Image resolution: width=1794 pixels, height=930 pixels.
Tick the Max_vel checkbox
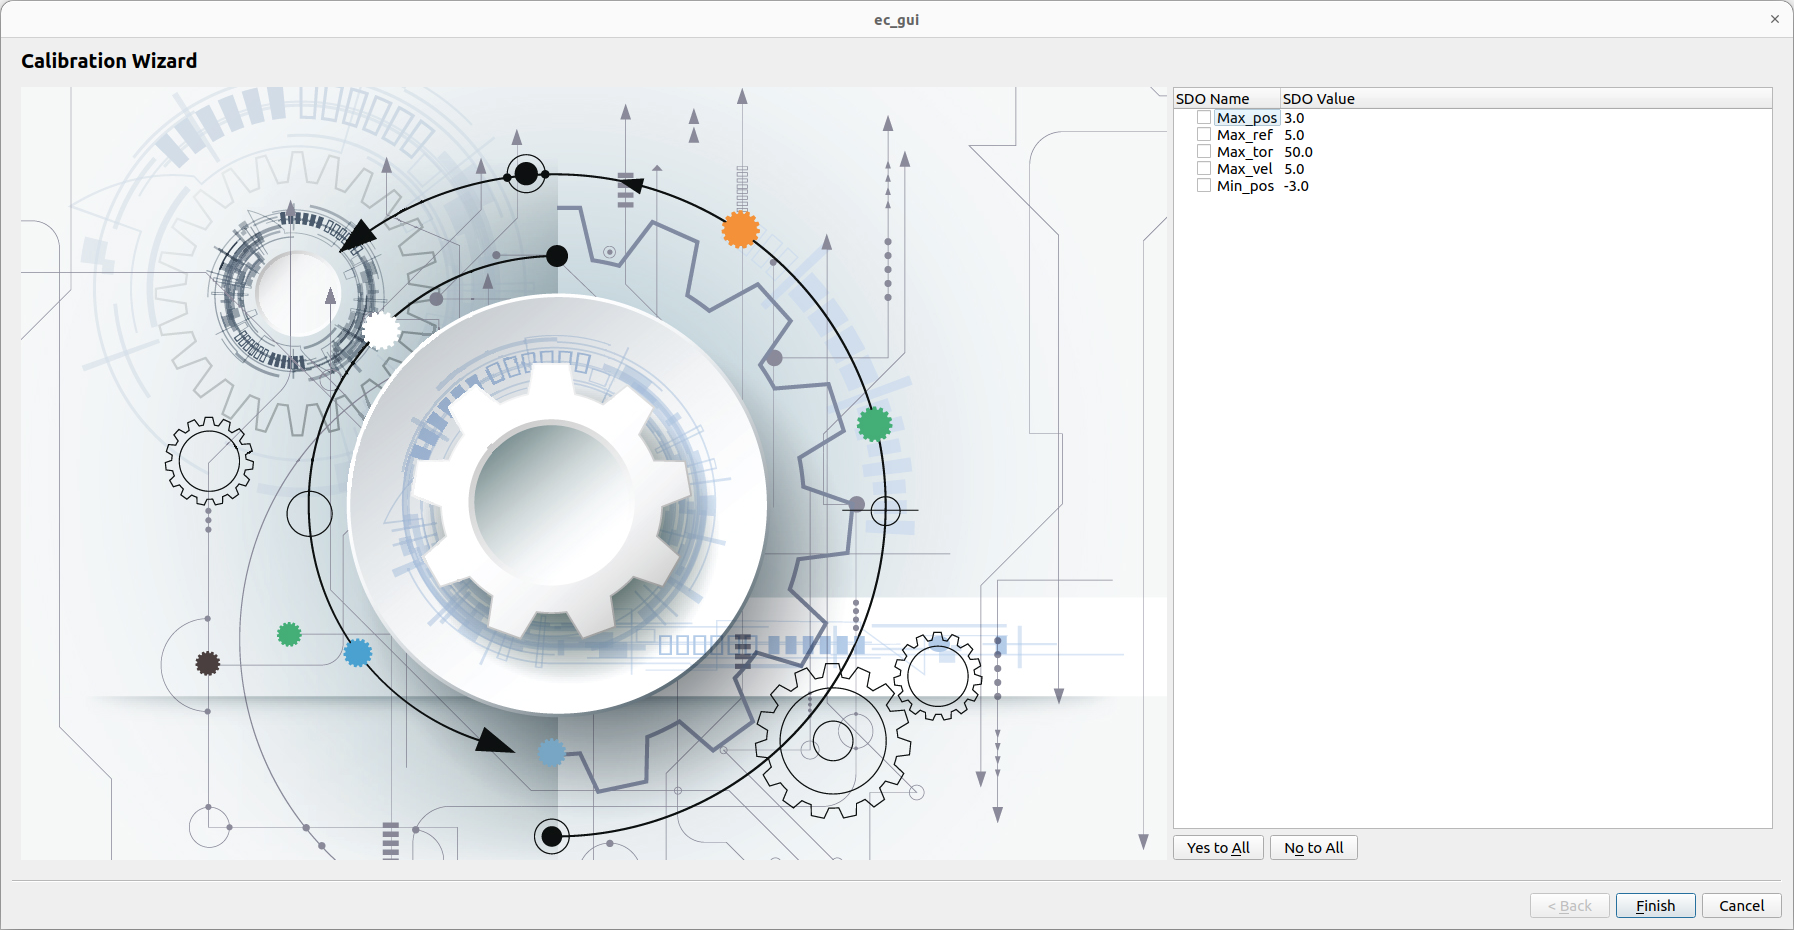pyautogui.click(x=1204, y=169)
